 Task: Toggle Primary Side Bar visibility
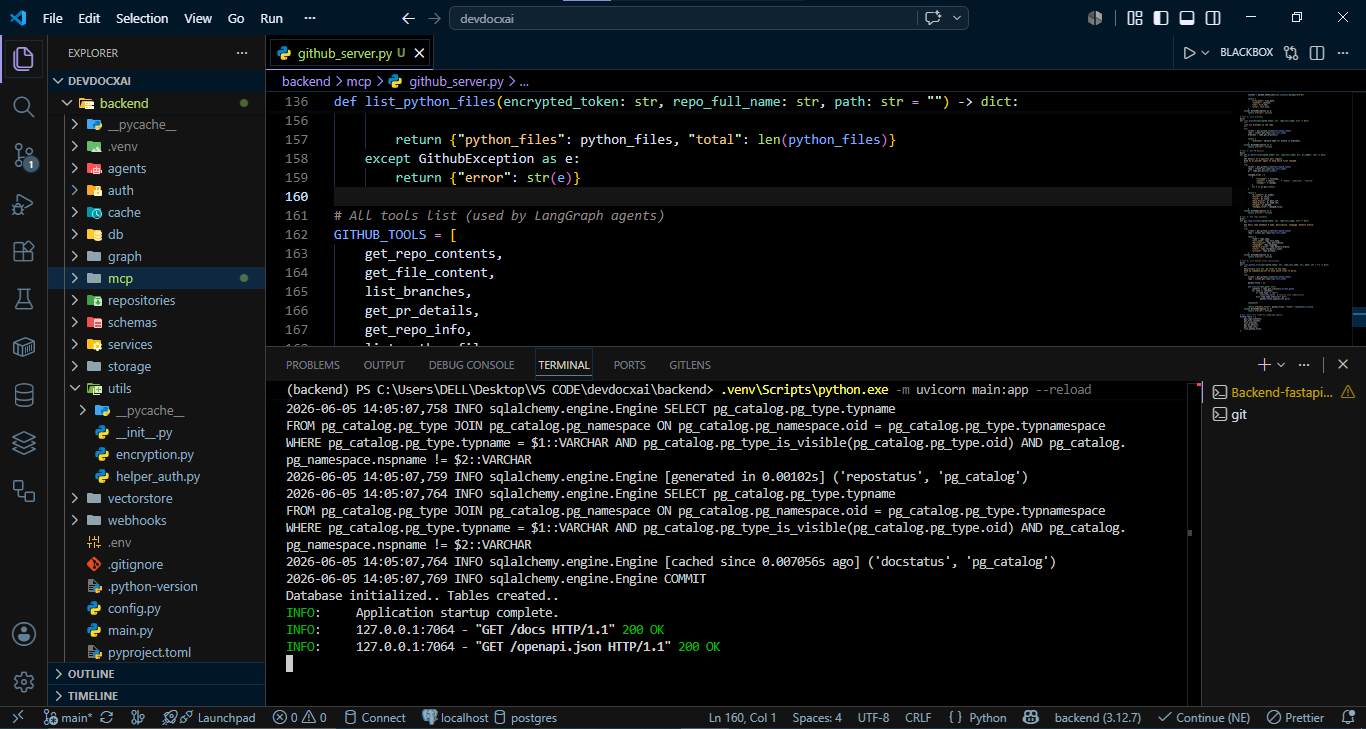pyautogui.click(x=1161, y=18)
